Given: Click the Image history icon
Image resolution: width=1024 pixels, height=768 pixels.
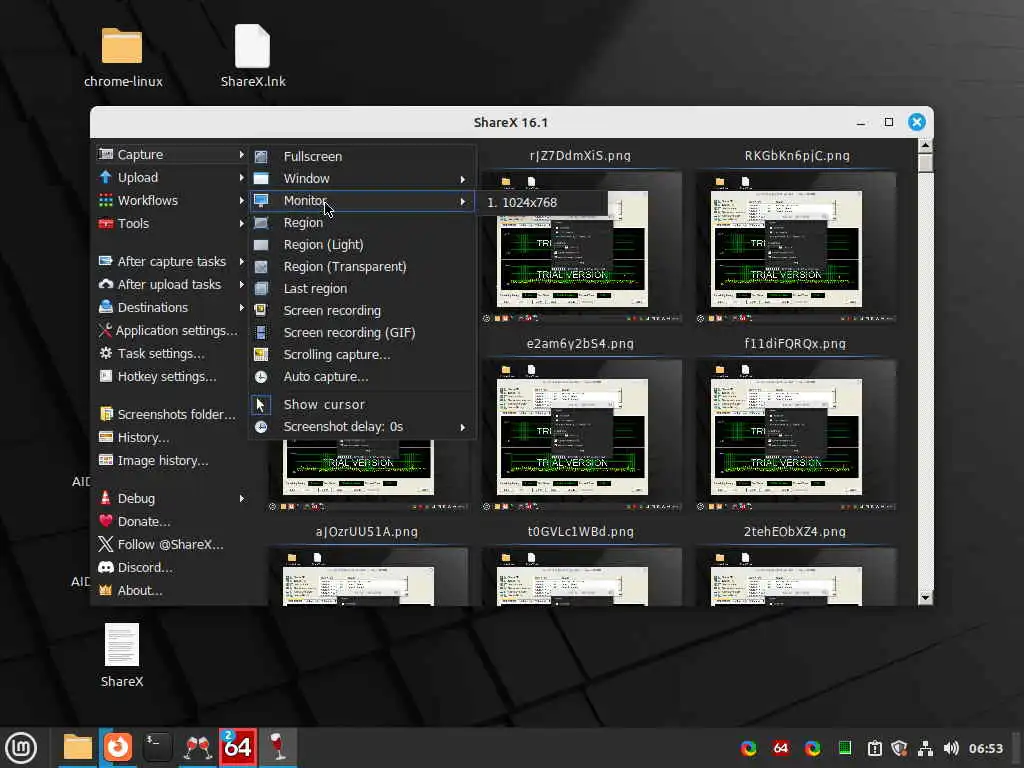Looking at the screenshot, I should [x=105, y=460].
